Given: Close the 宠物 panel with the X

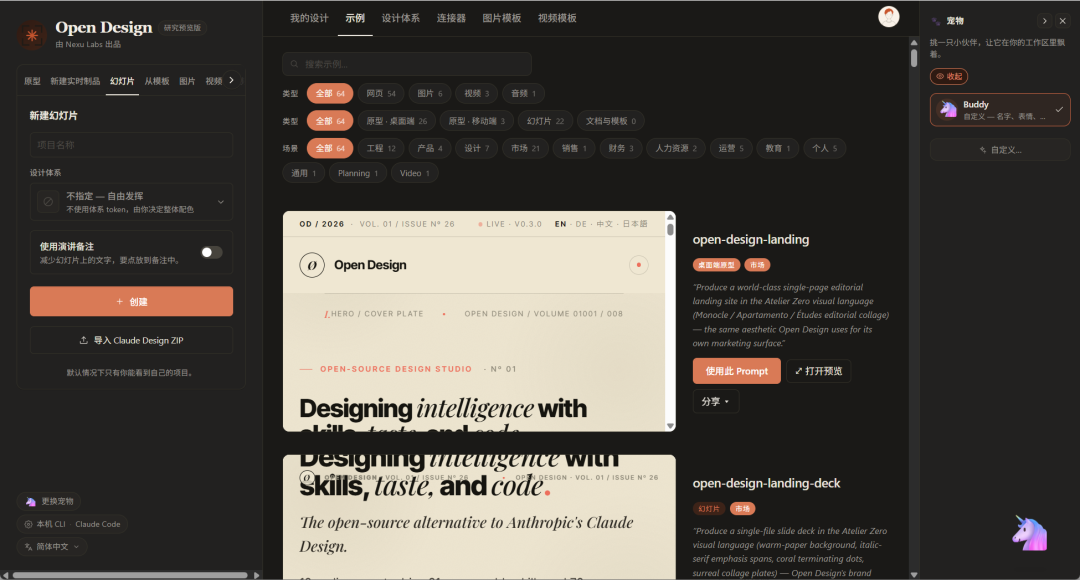Looking at the screenshot, I should point(1063,21).
